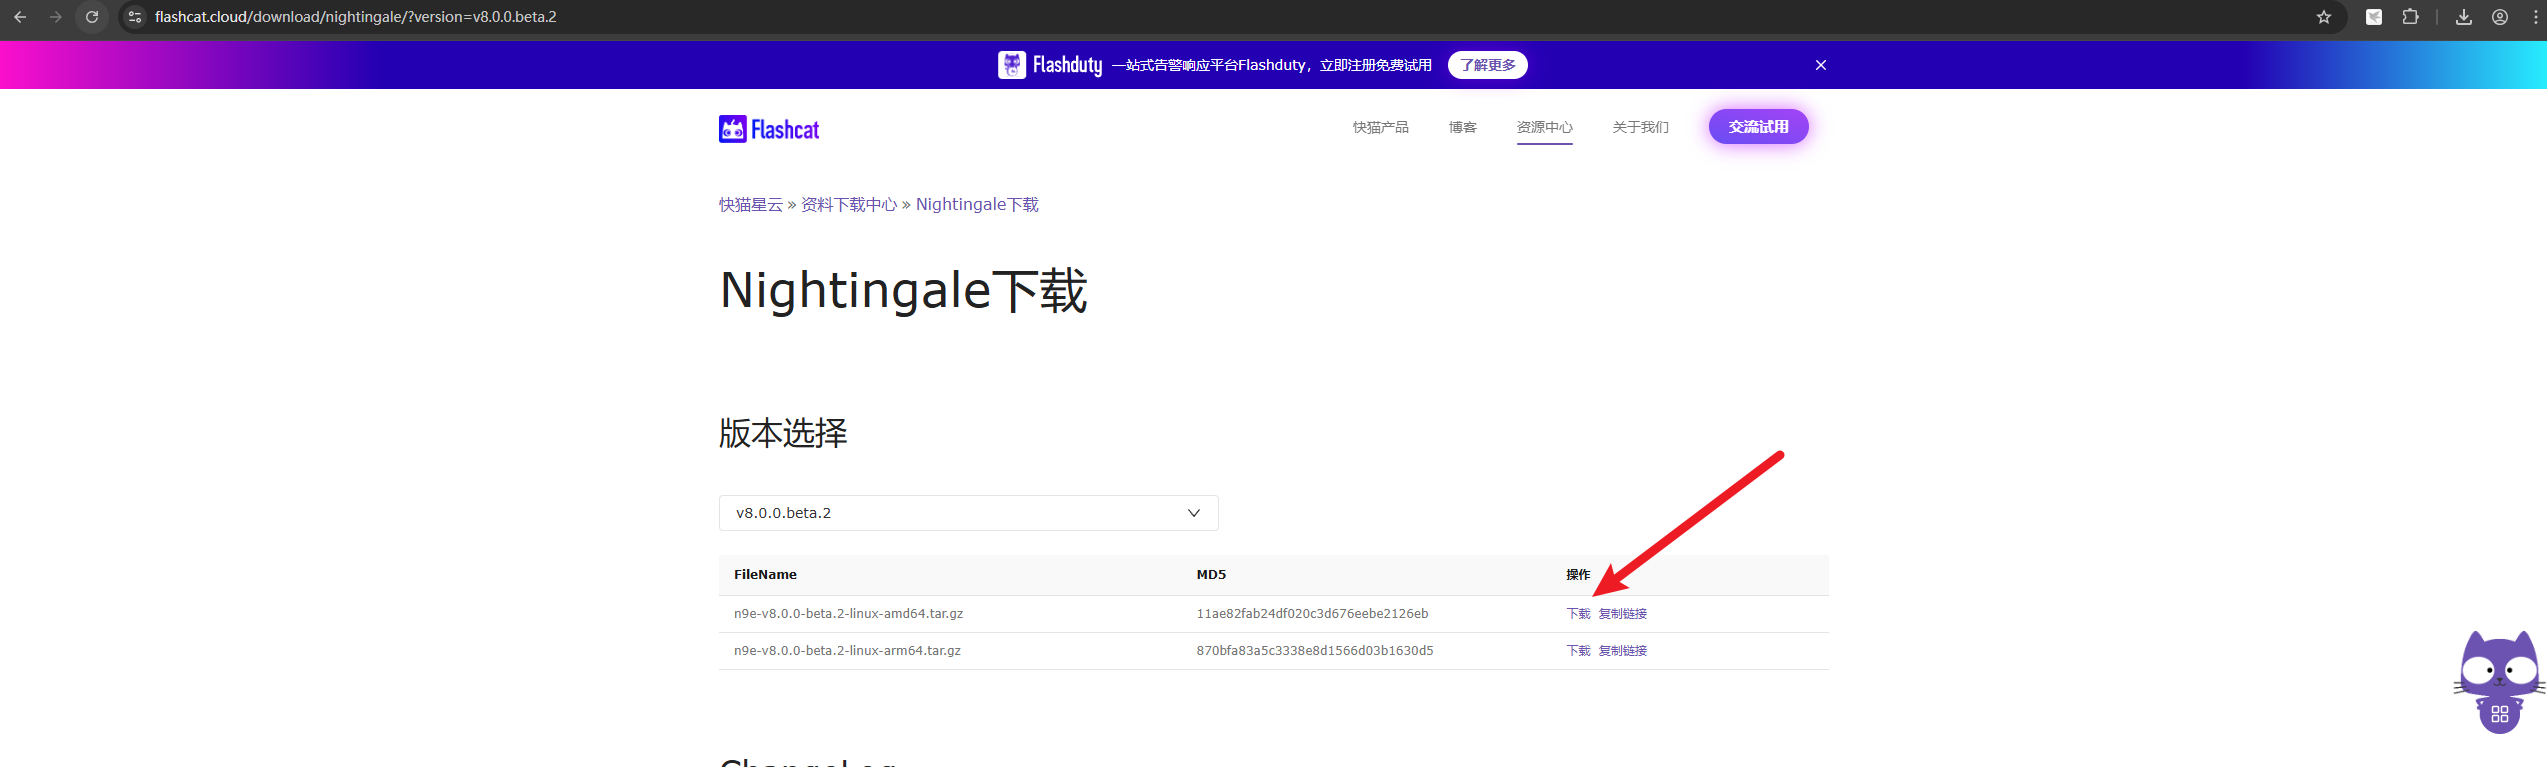2547x767 pixels.
Task: Click the 了解更多 banner button
Action: pos(1488,65)
